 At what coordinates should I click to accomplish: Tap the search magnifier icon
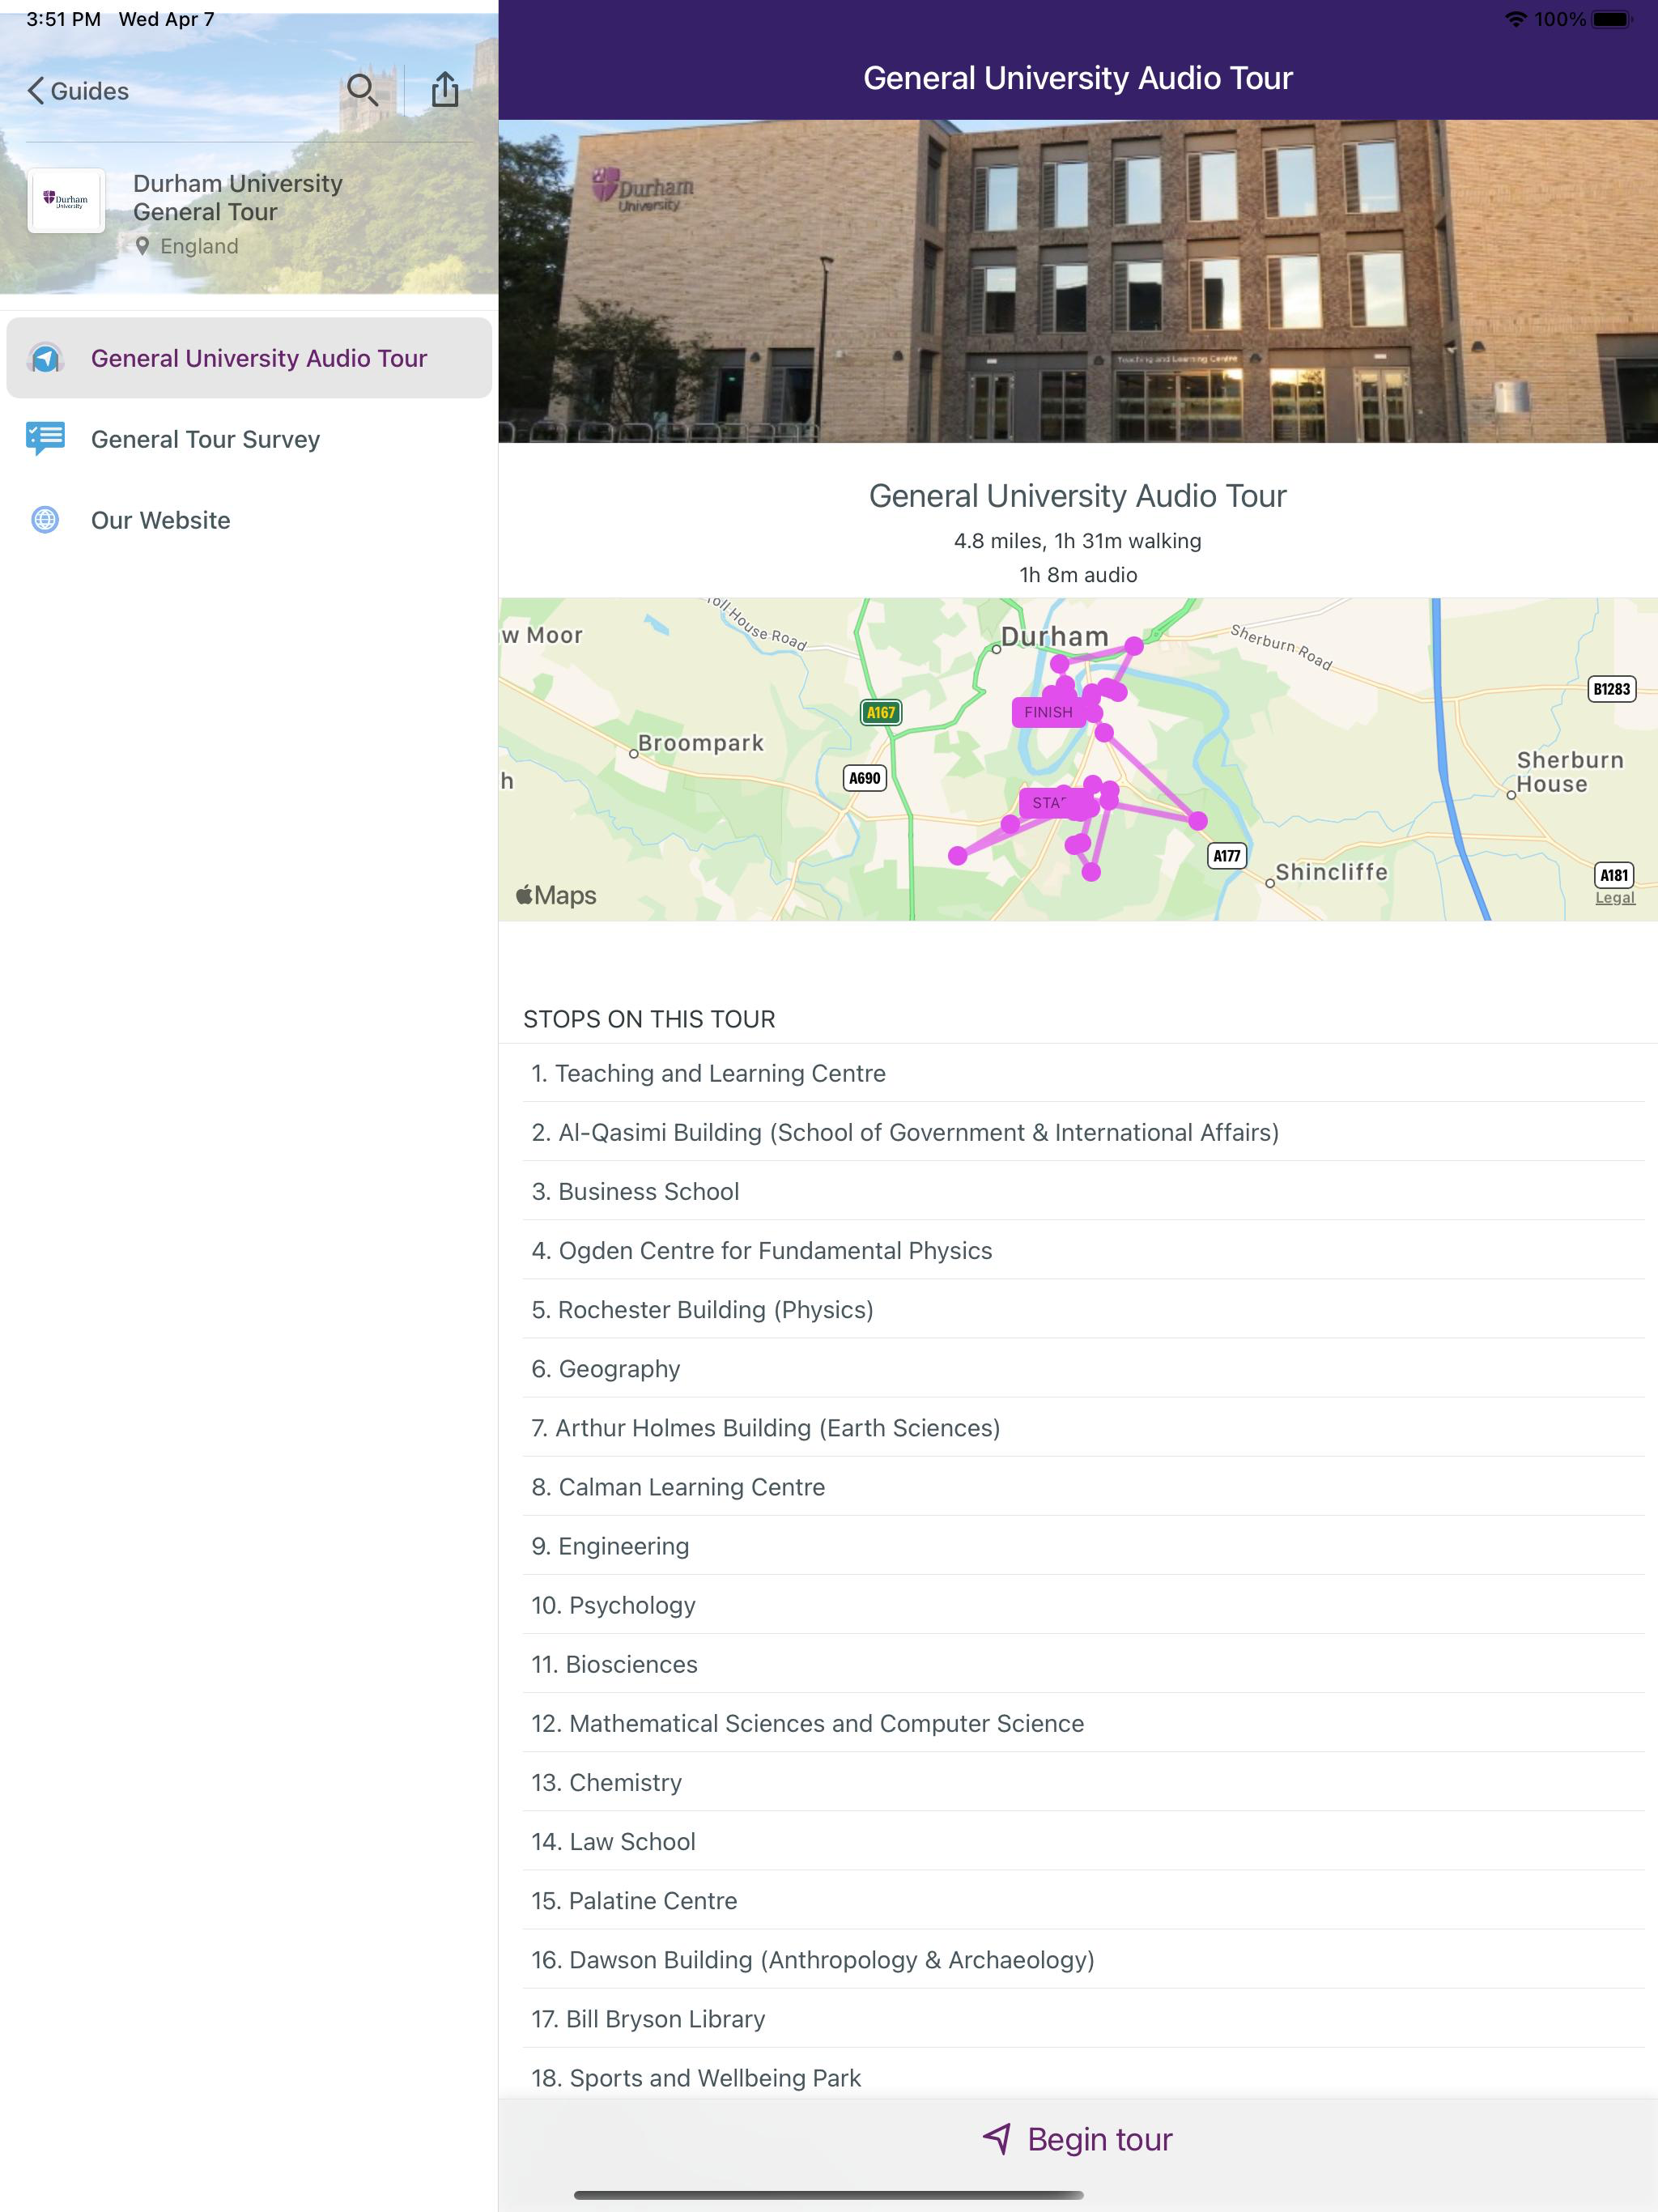point(362,90)
